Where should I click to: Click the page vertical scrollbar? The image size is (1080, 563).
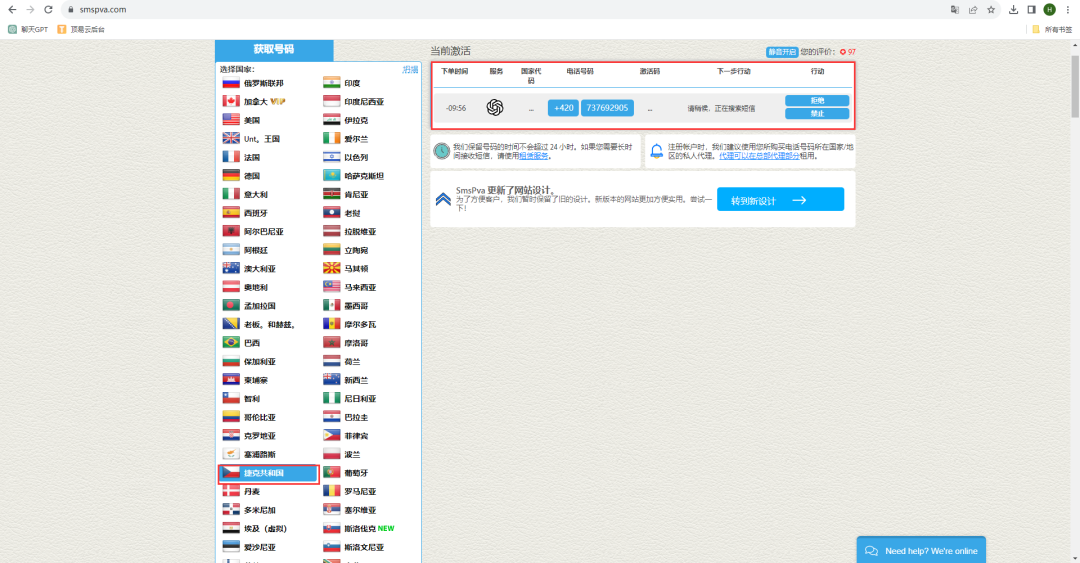click(x=1075, y=86)
